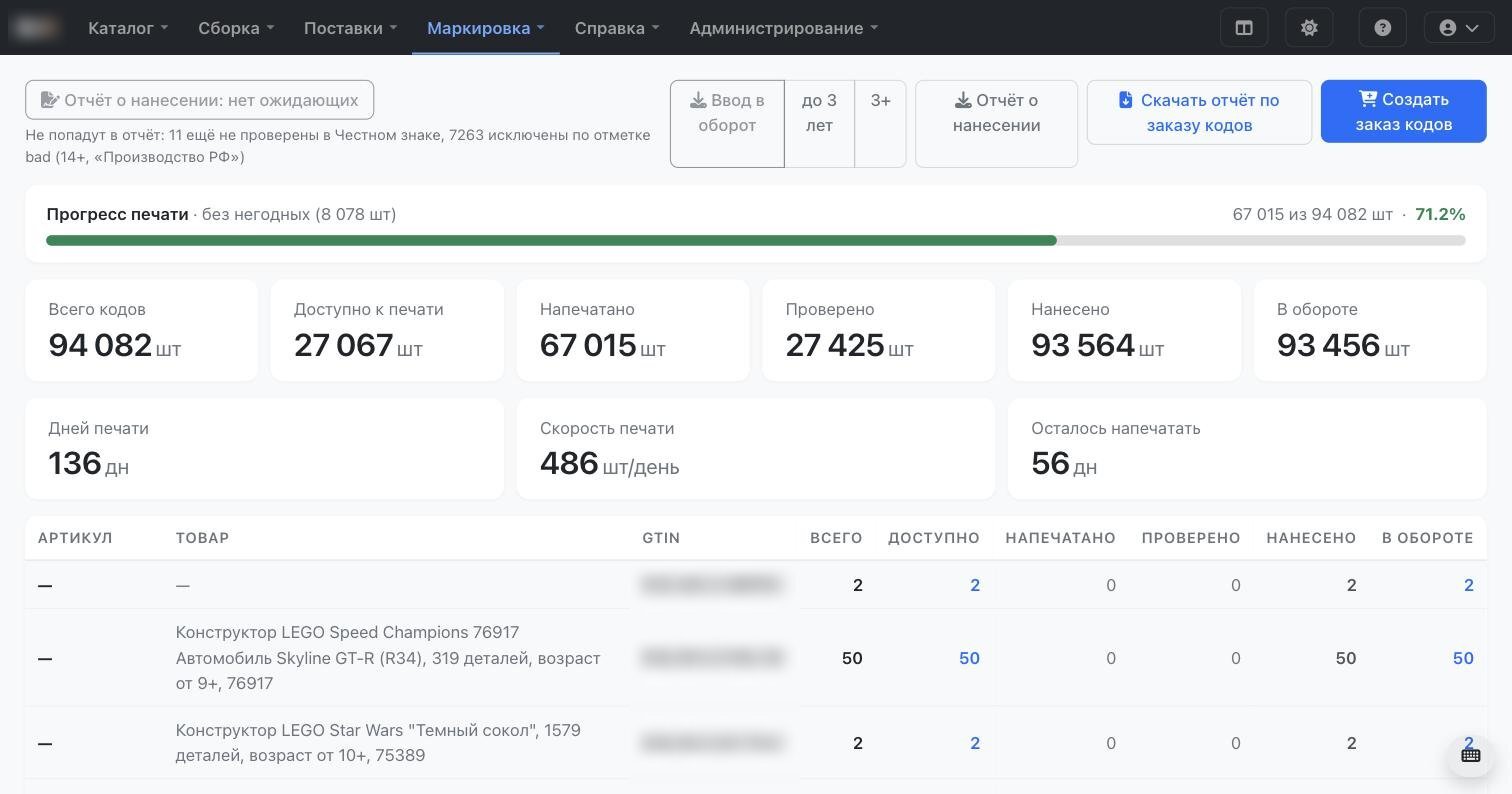Open theme settings sun icon
The image size is (1512, 794).
(x=1309, y=28)
